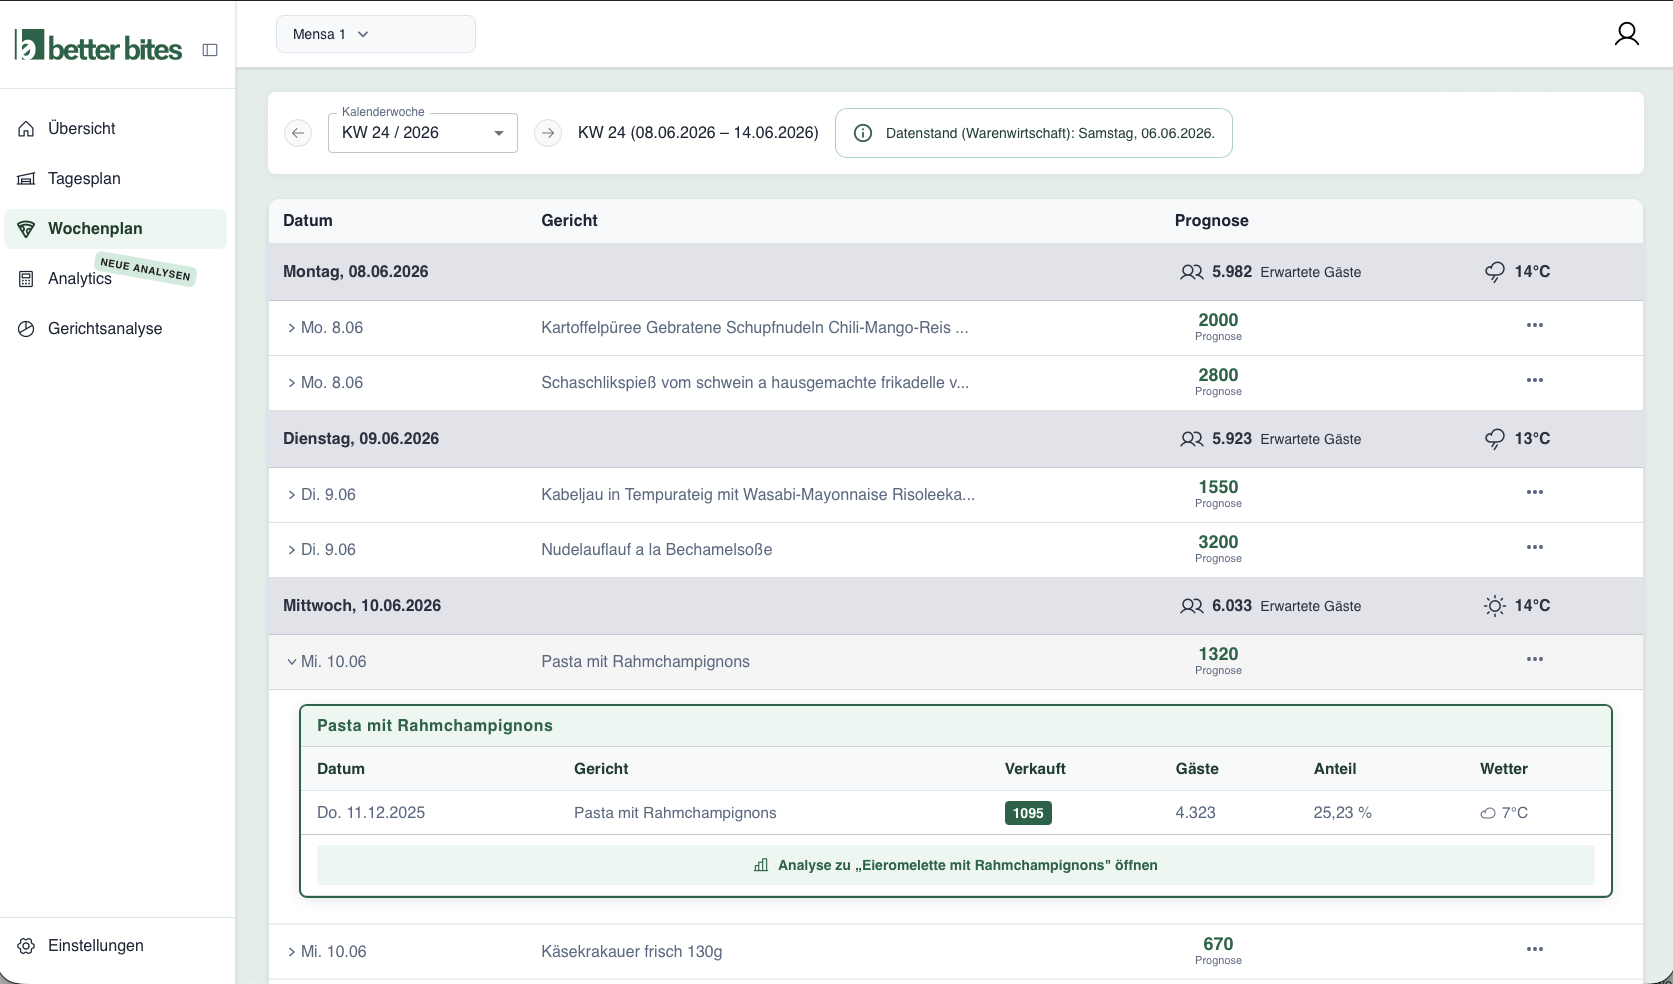
Task: Click the 3200 Prognose value
Action: [1218, 542]
